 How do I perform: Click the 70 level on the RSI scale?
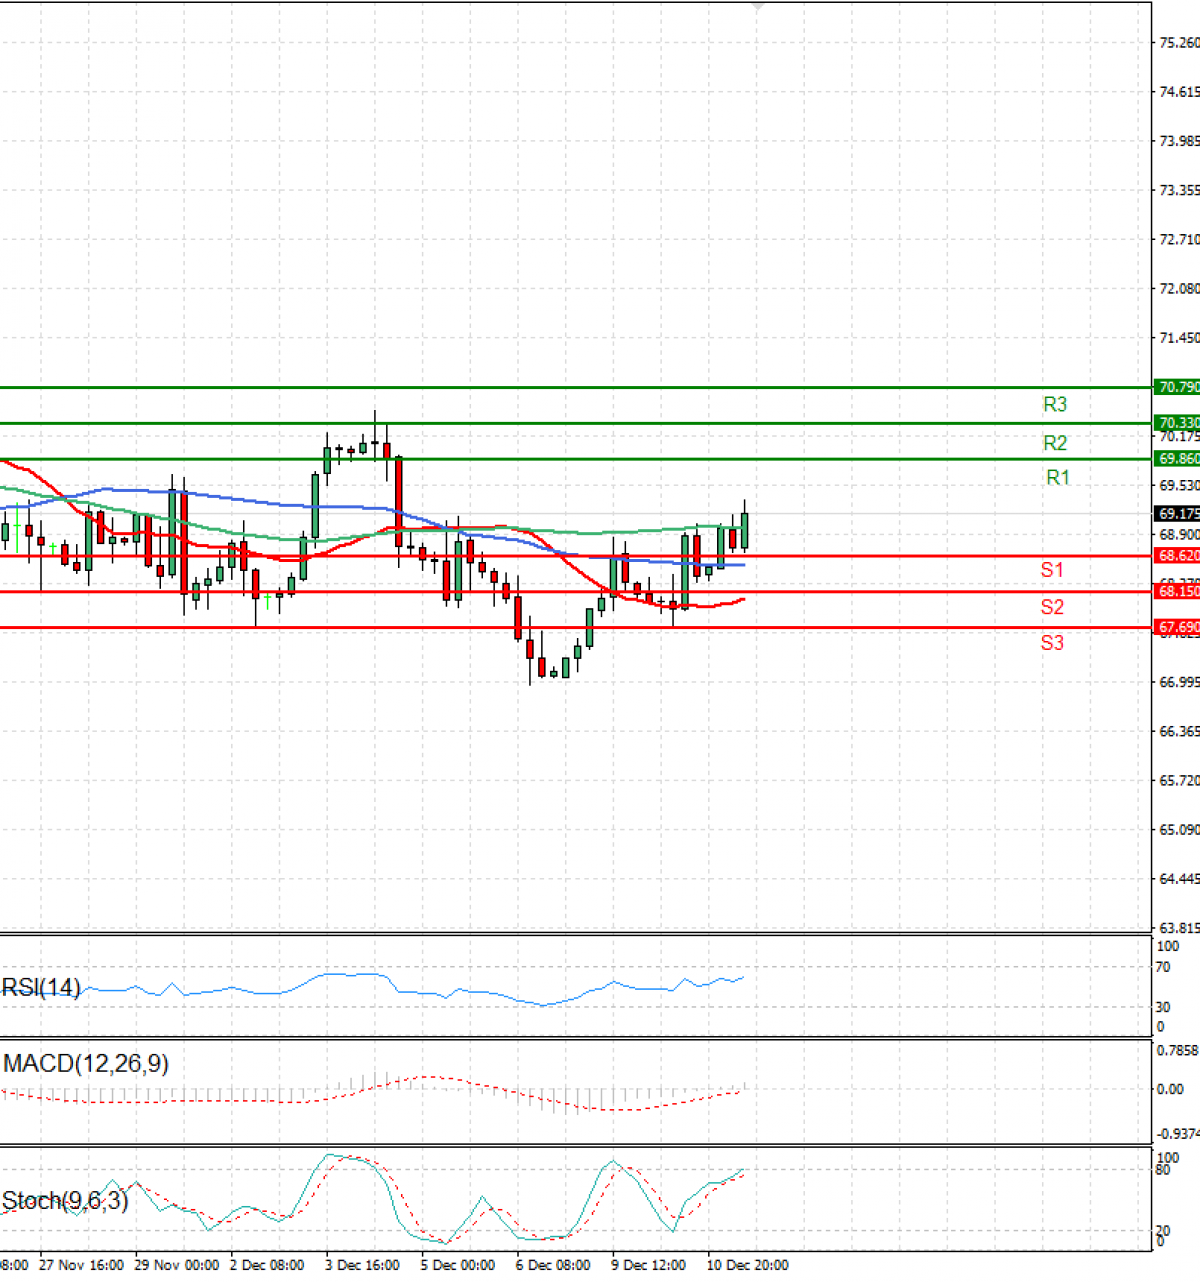coord(1165,967)
